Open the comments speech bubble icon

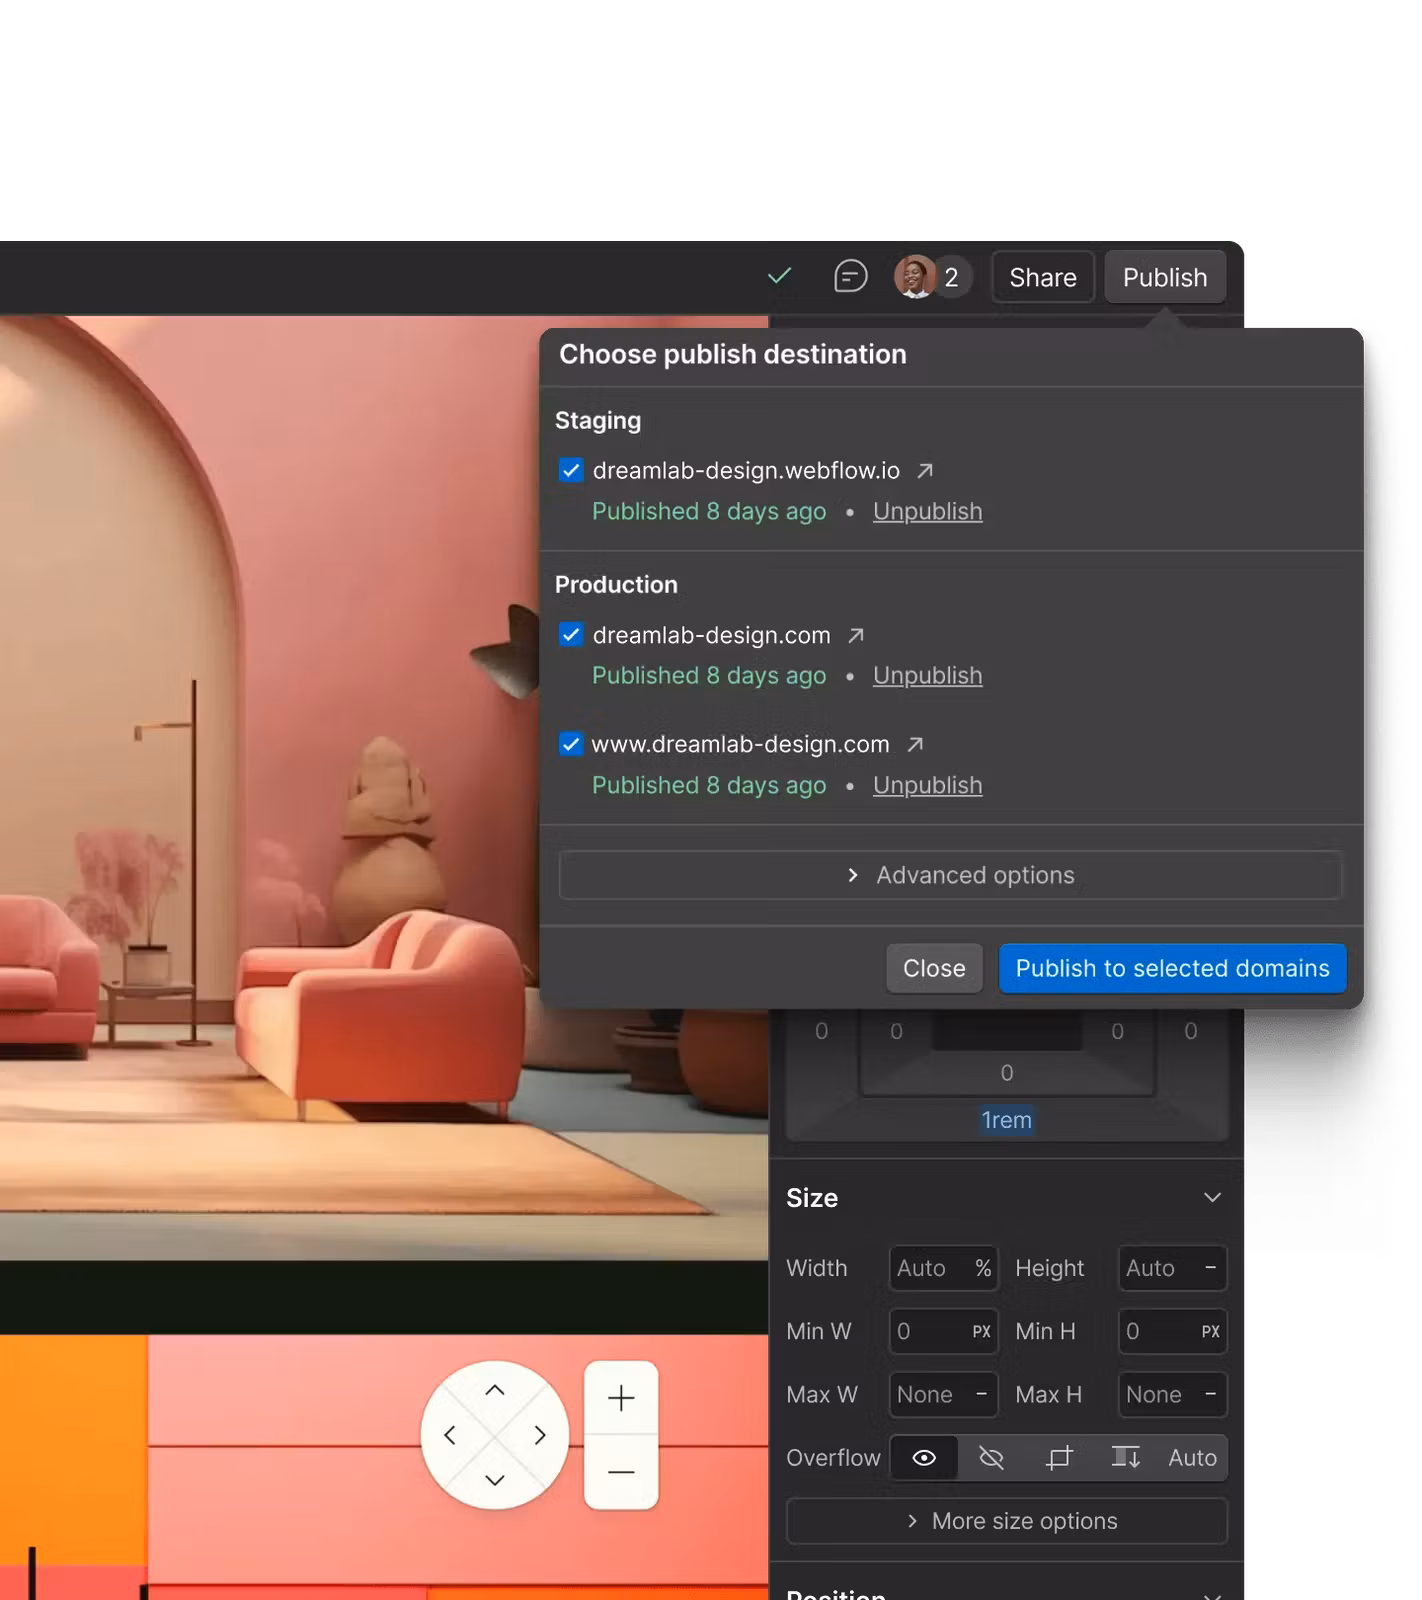tap(850, 276)
